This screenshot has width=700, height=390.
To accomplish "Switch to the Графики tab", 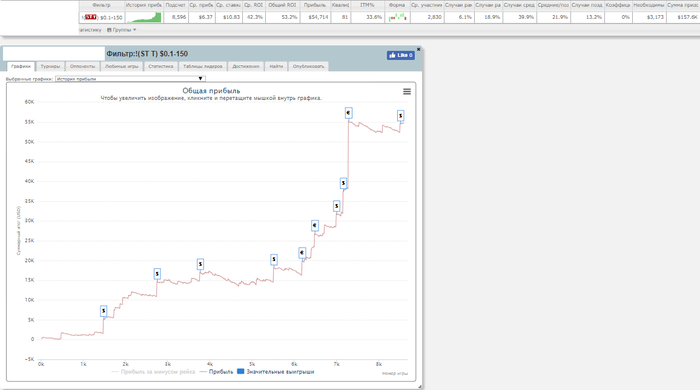I will point(21,66).
